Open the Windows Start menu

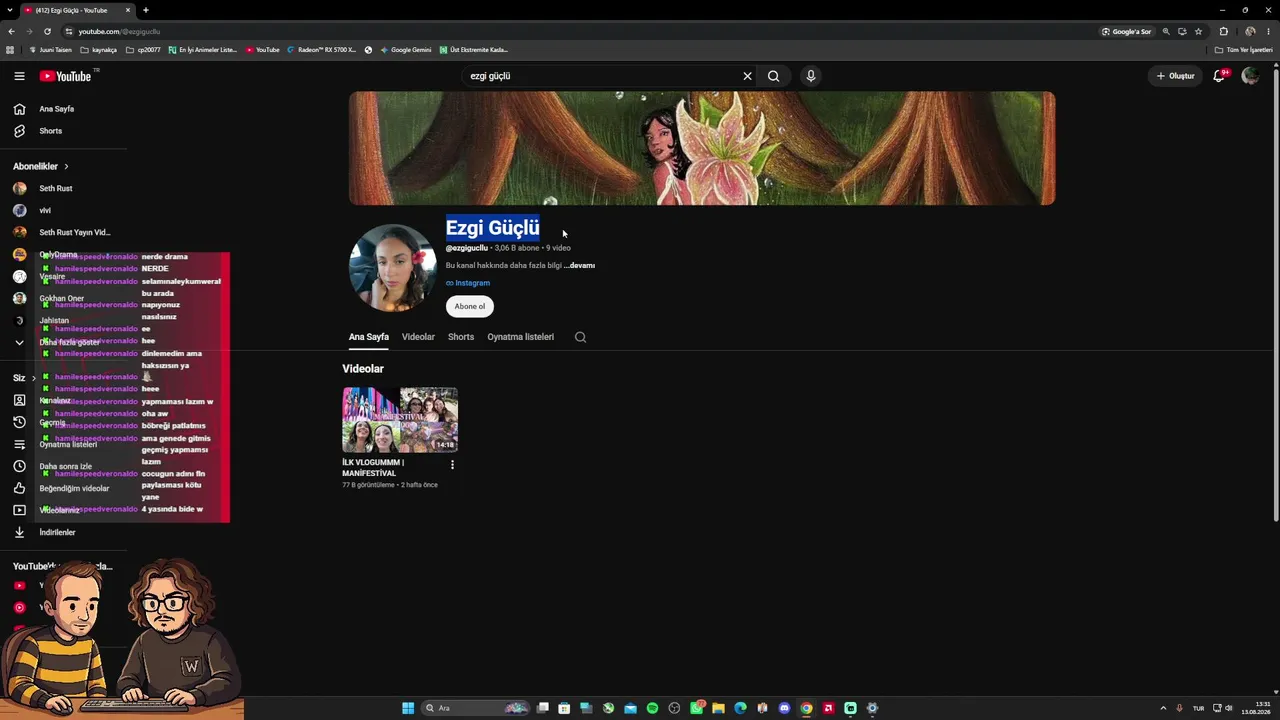[408, 708]
